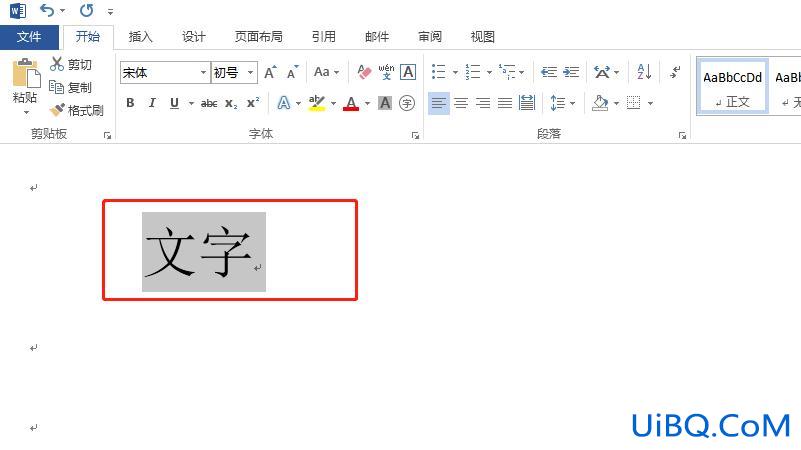Screen dimensions: 801x450
Task: Expand the shading dropdown arrow
Action: [x=616, y=104]
